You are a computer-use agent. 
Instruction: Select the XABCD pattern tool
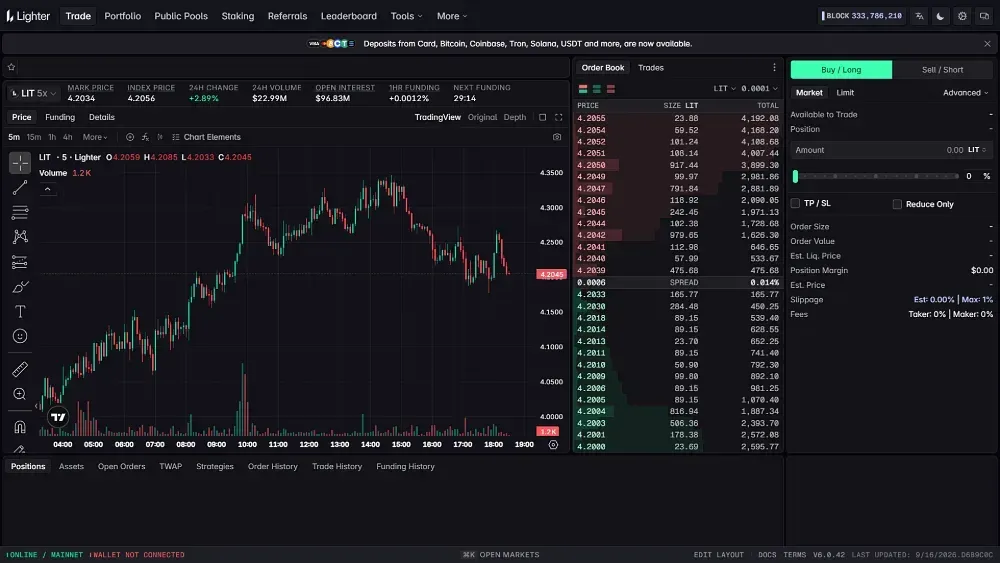click(x=20, y=237)
